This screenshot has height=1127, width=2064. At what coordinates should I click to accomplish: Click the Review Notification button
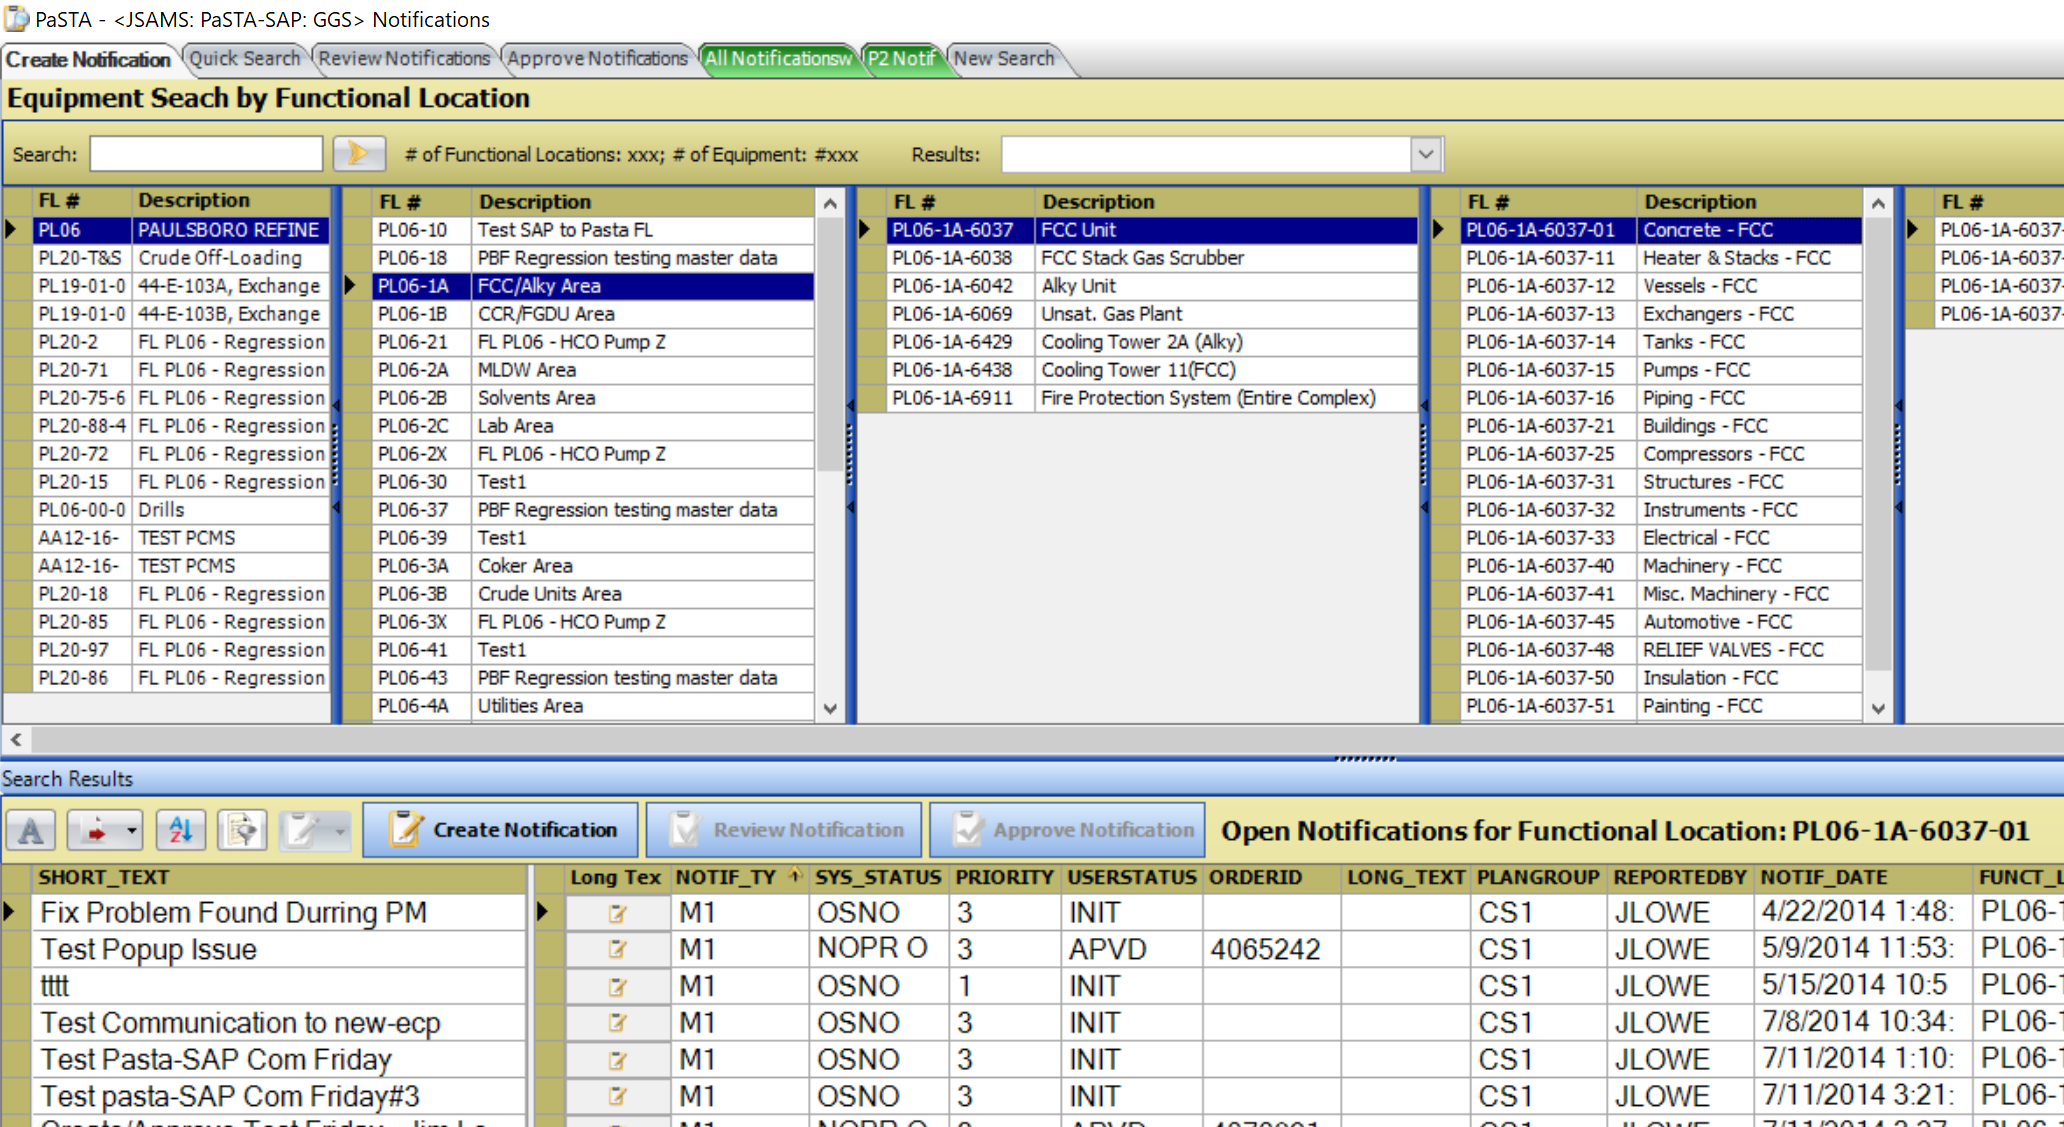[784, 830]
